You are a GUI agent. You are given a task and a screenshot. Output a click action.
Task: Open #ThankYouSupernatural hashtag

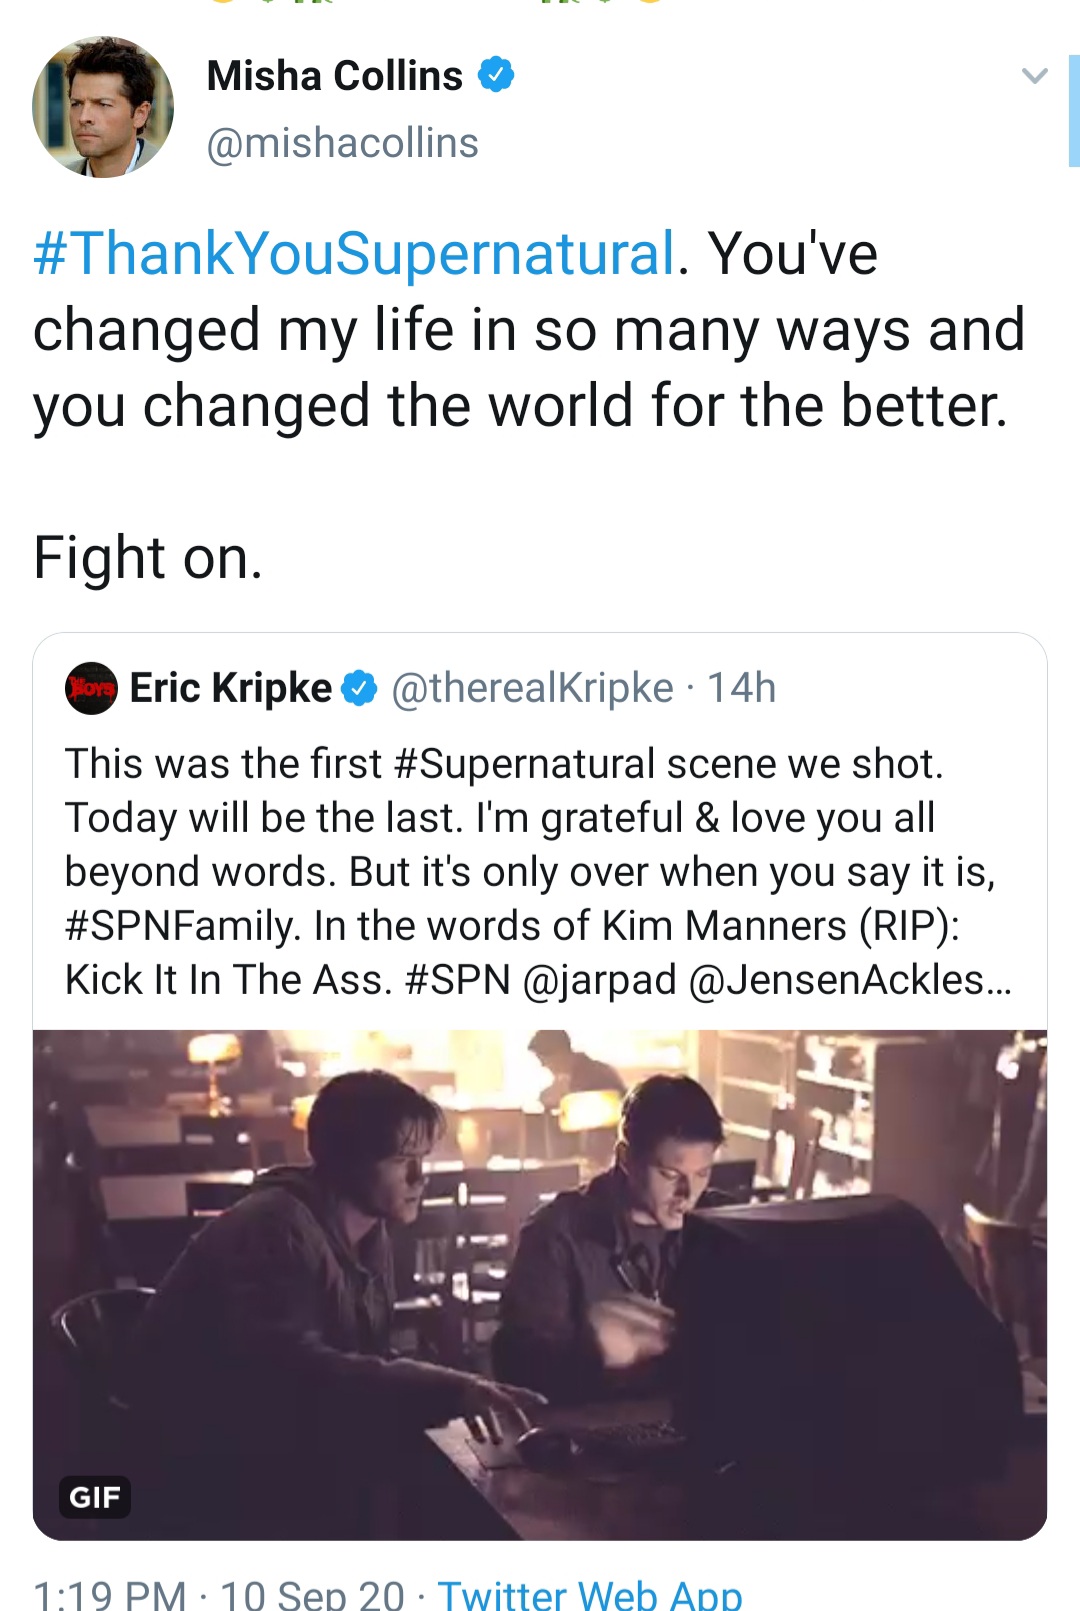click(354, 253)
